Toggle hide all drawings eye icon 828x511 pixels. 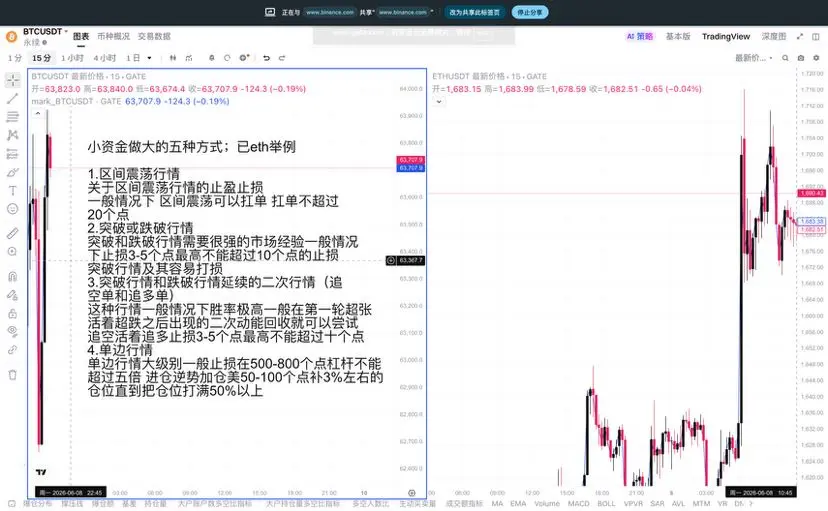tap(13, 332)
